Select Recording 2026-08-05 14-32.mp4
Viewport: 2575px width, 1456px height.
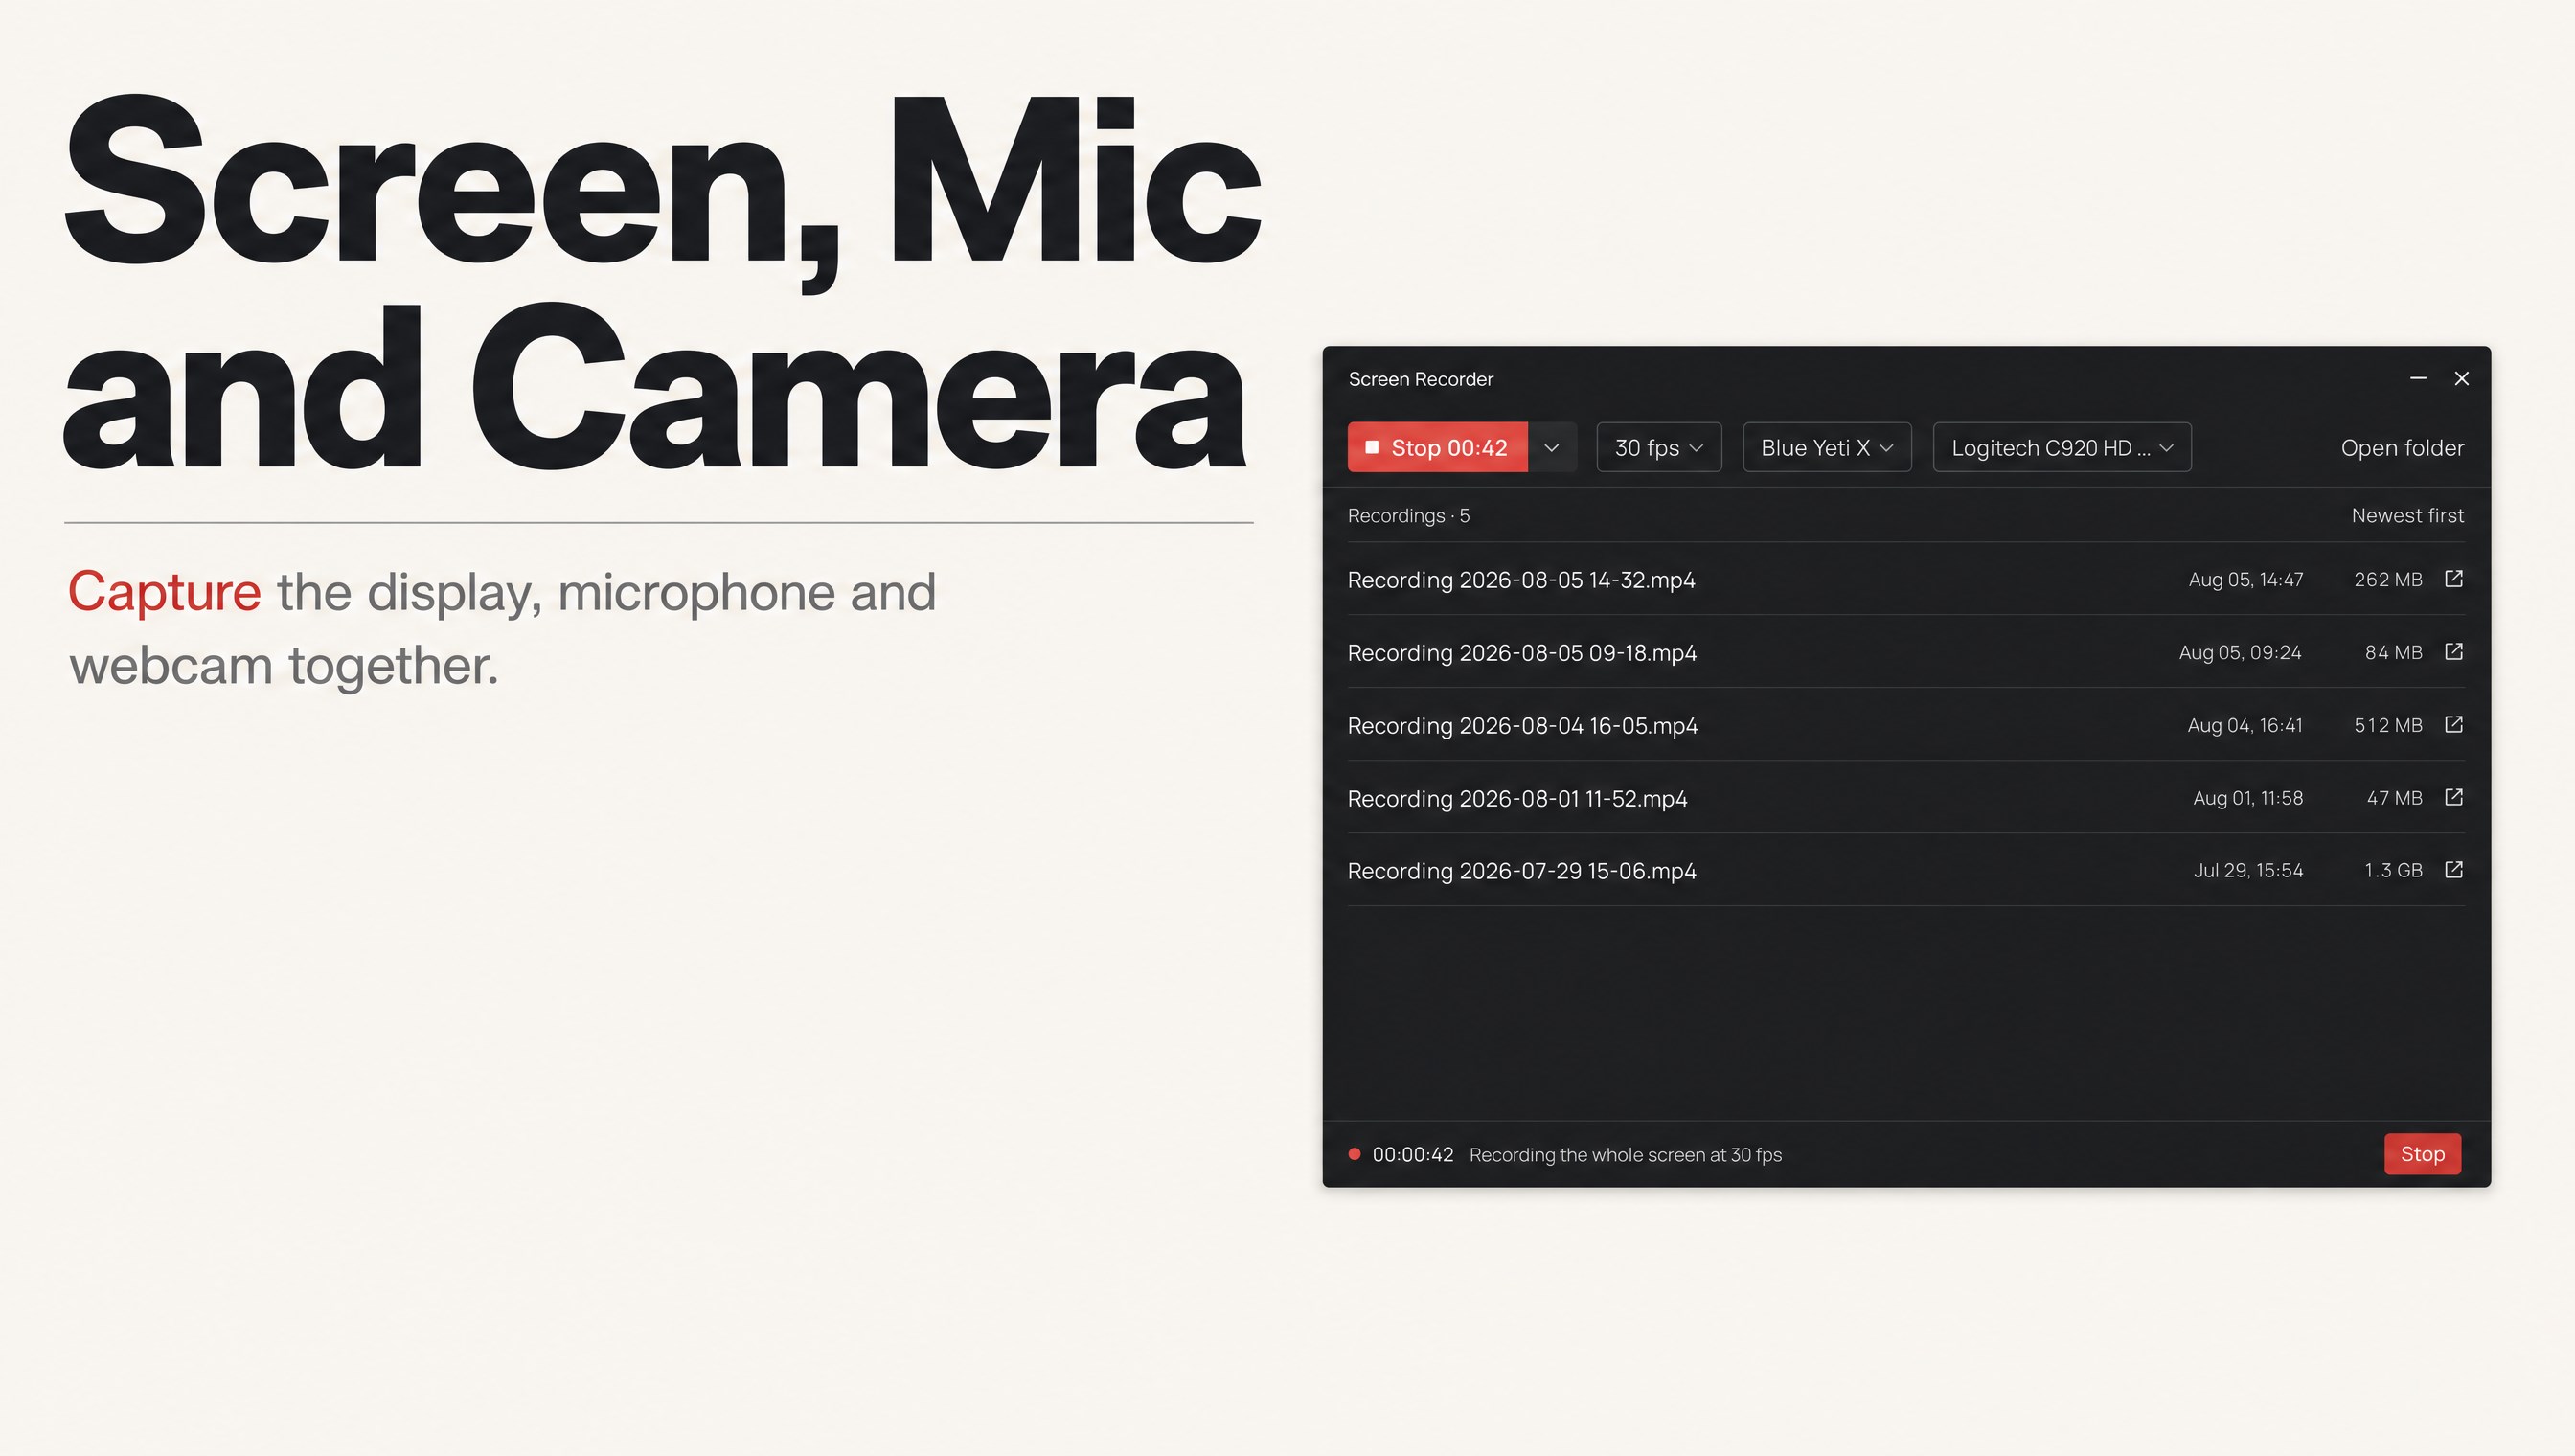coord(1906,579)
